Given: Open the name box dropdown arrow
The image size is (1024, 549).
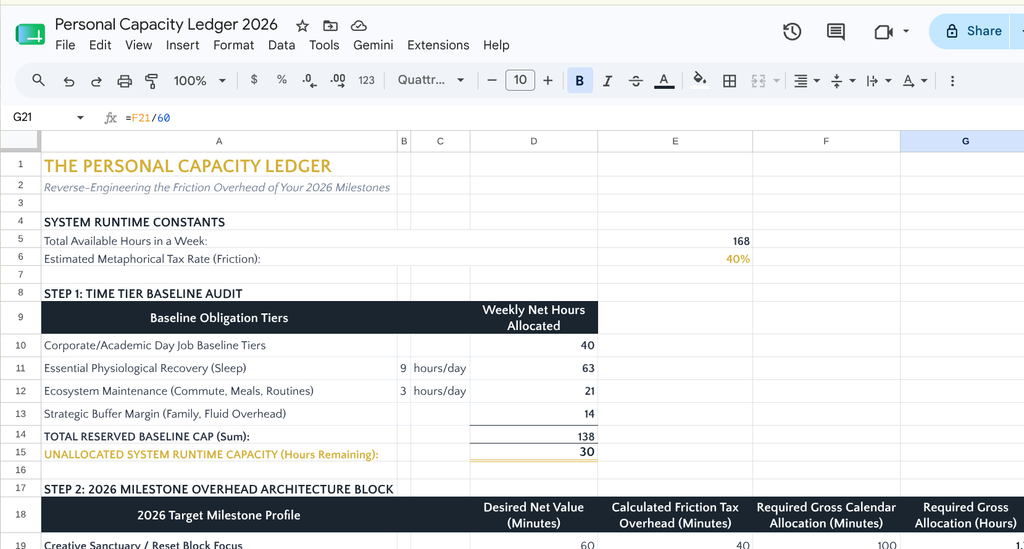Looking at the screenshot, I should click(x=80, y=118).
